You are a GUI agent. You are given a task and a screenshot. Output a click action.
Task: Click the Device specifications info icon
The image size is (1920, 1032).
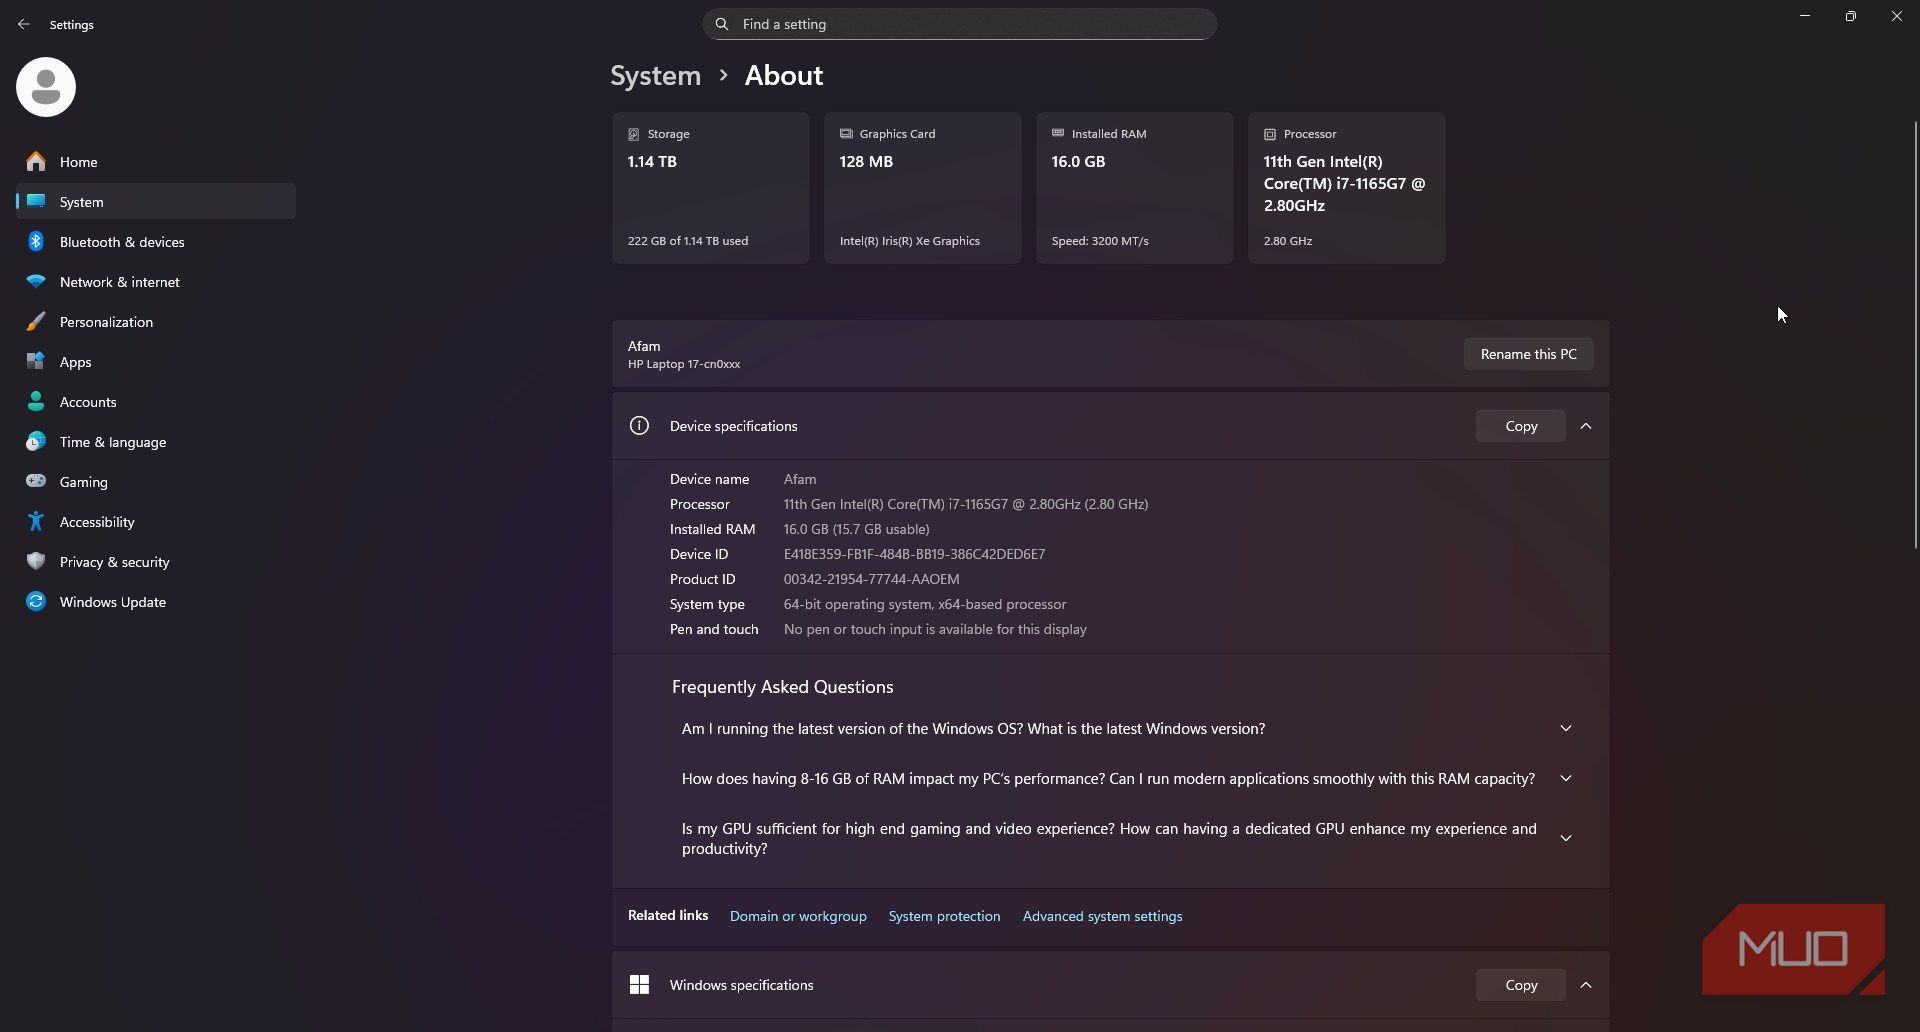click(639, 426)
